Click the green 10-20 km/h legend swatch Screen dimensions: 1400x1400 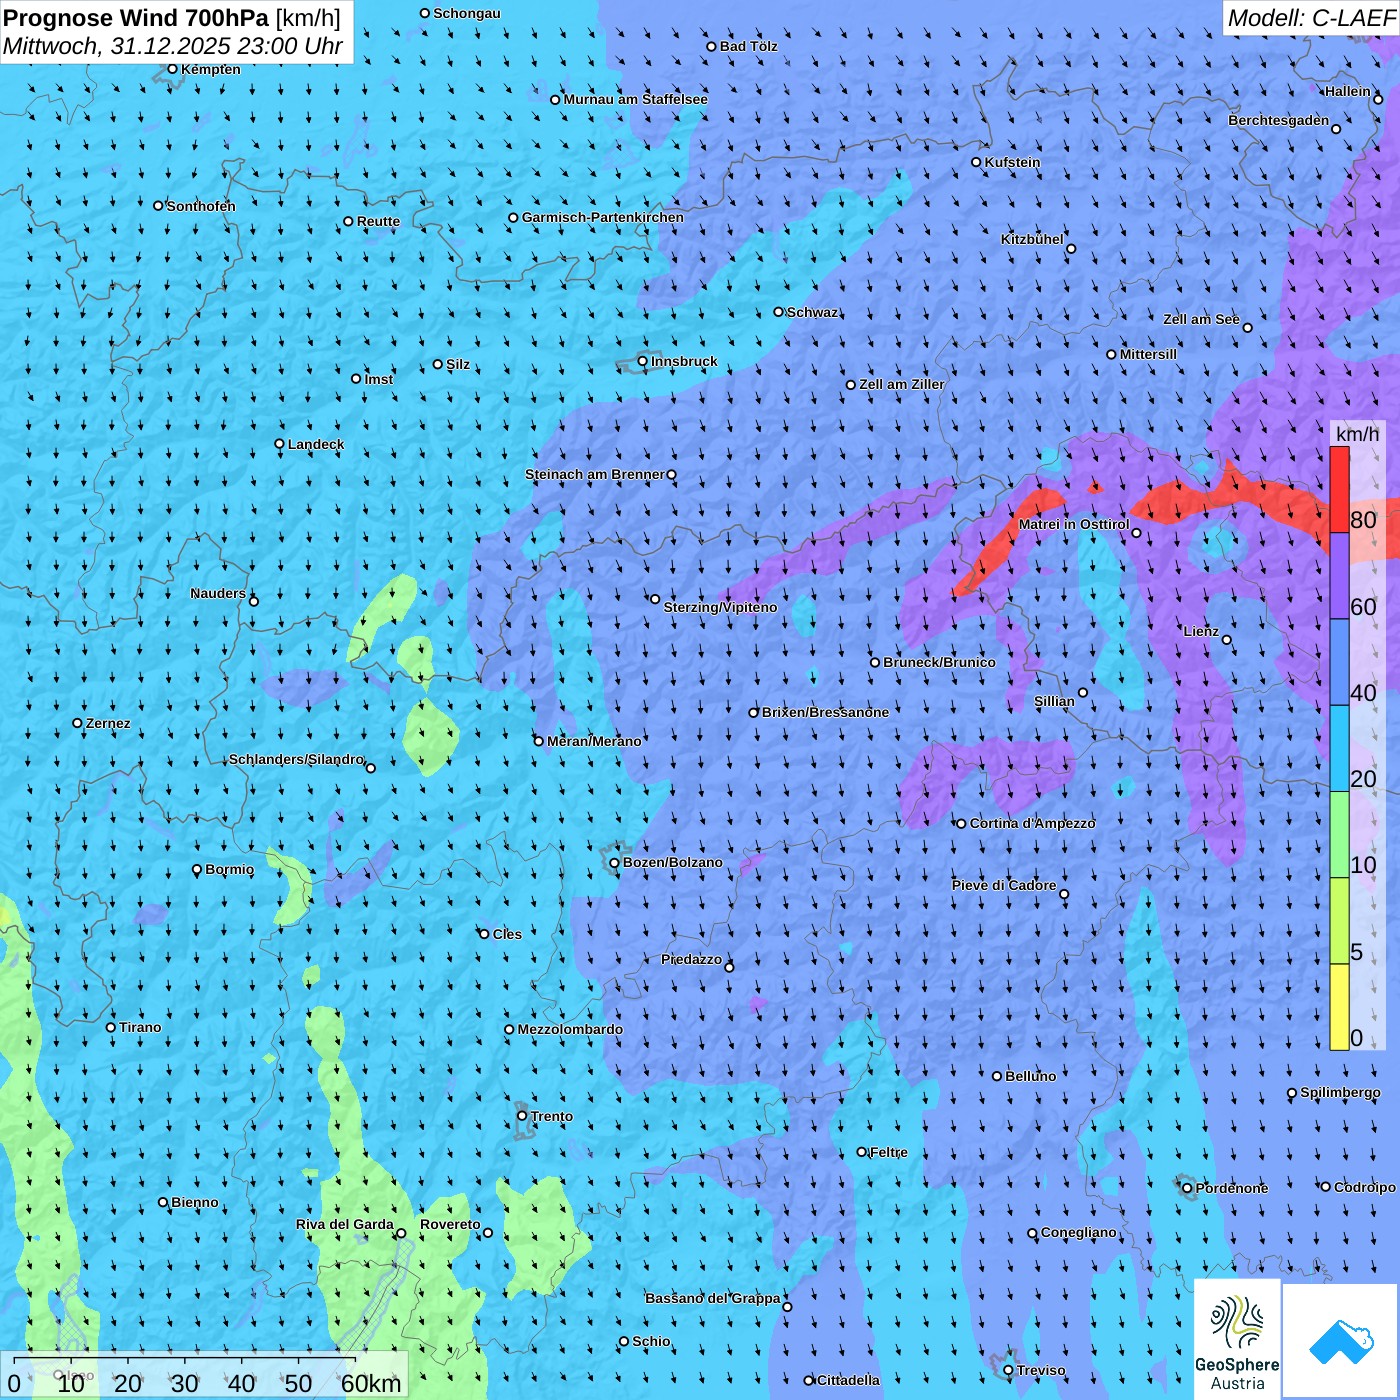[1339, 835]
